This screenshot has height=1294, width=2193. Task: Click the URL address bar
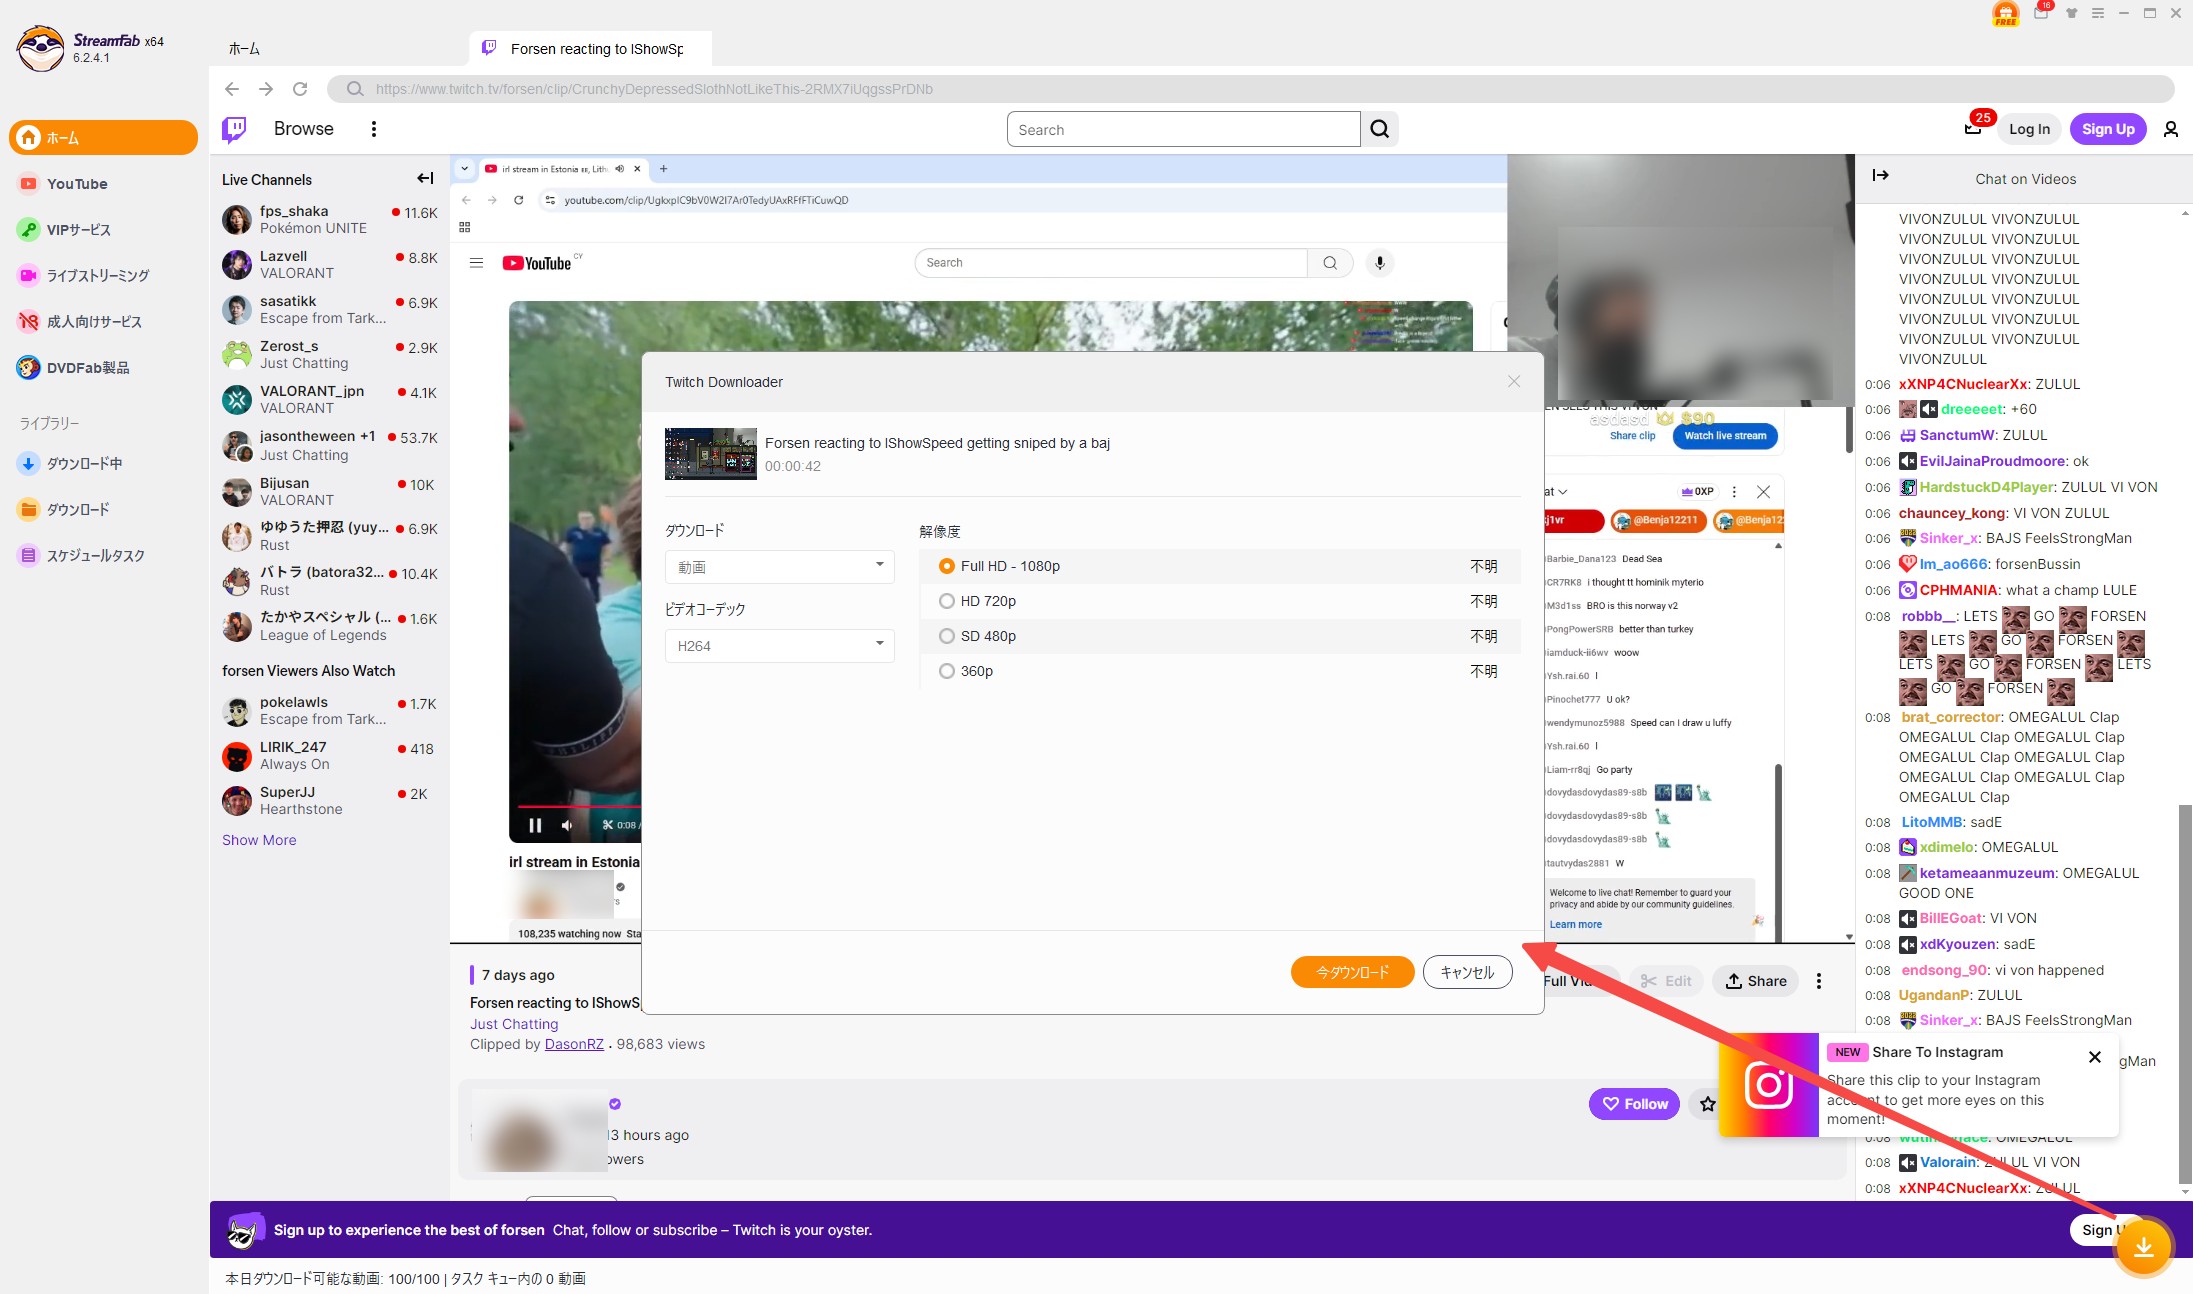point(1250,89)
